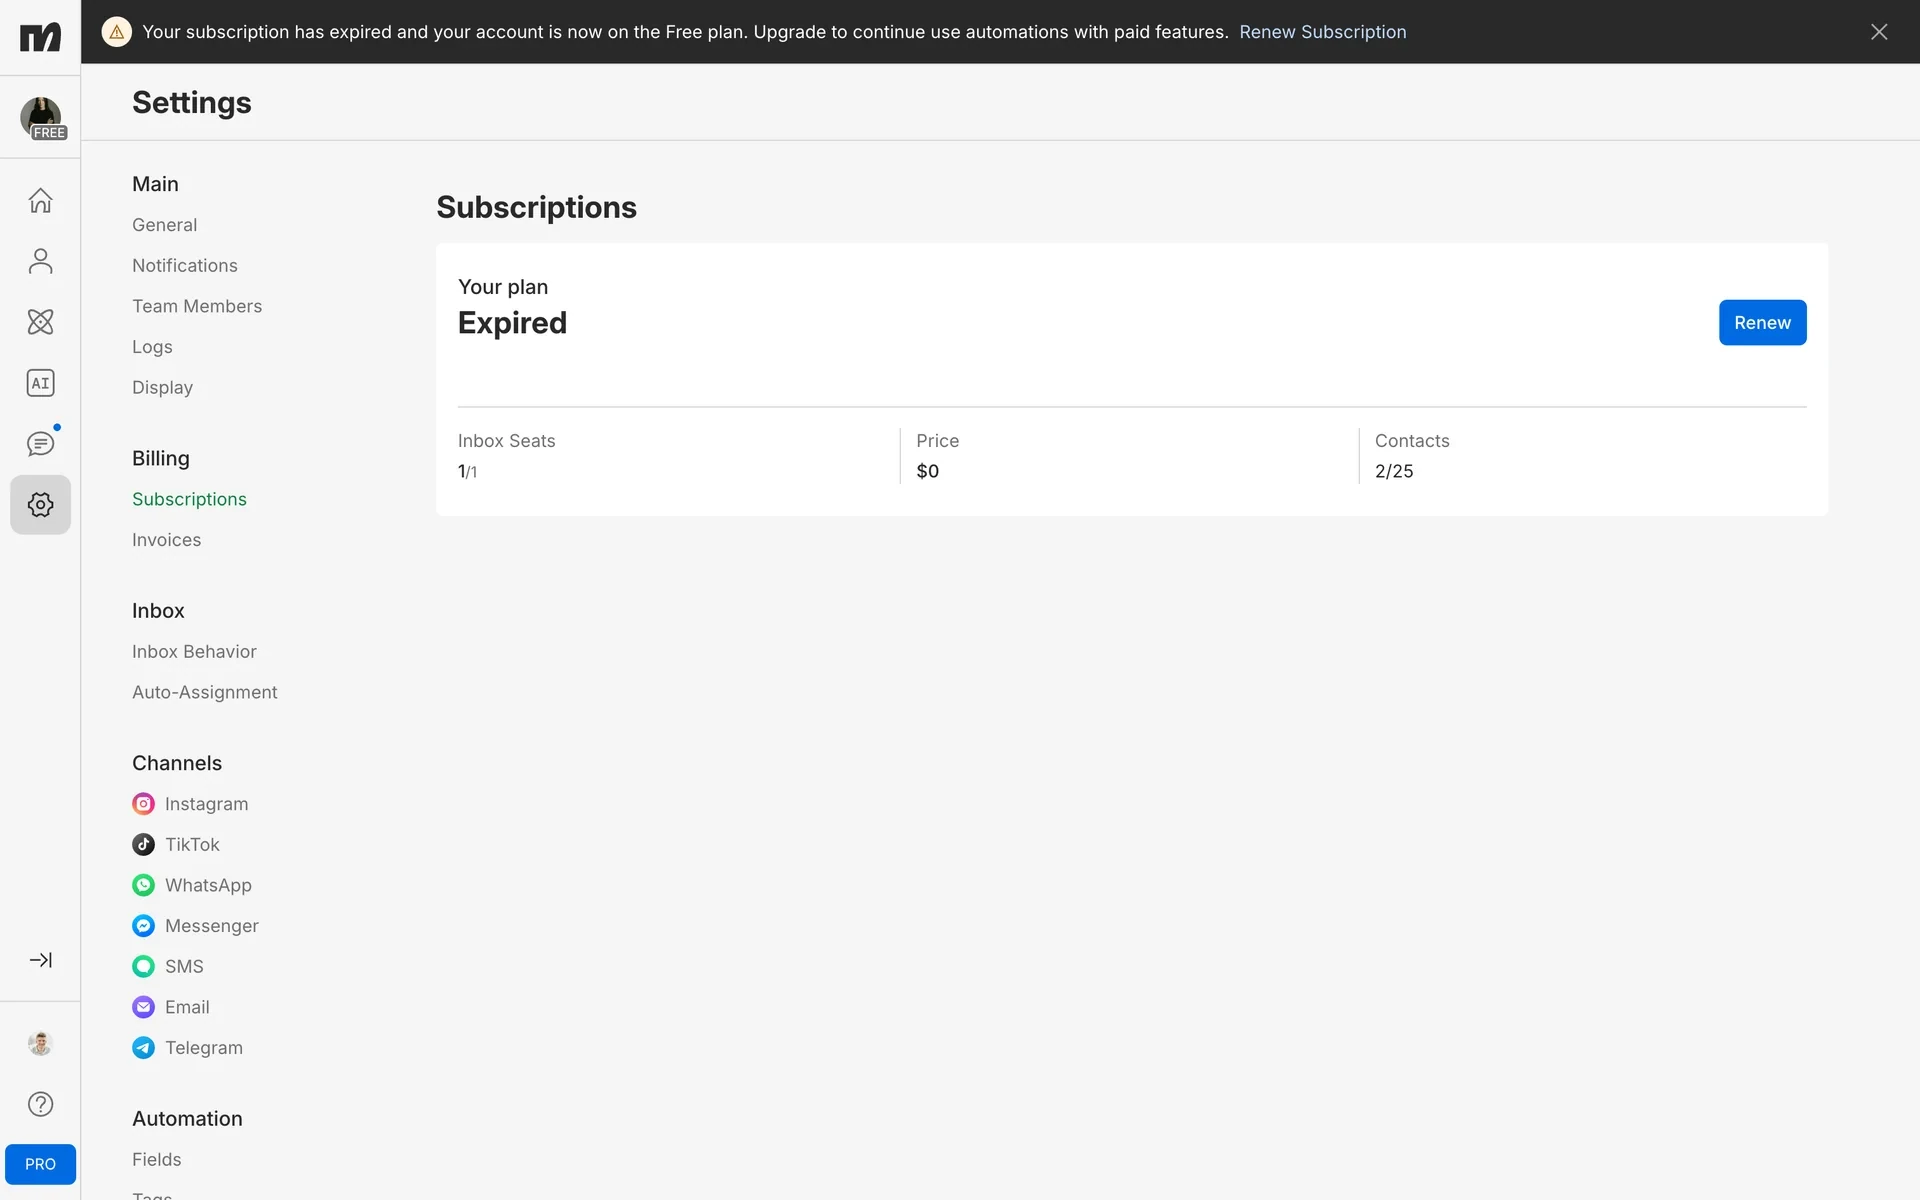
Task: Open TikTok channel settings label
Action: 192,845
